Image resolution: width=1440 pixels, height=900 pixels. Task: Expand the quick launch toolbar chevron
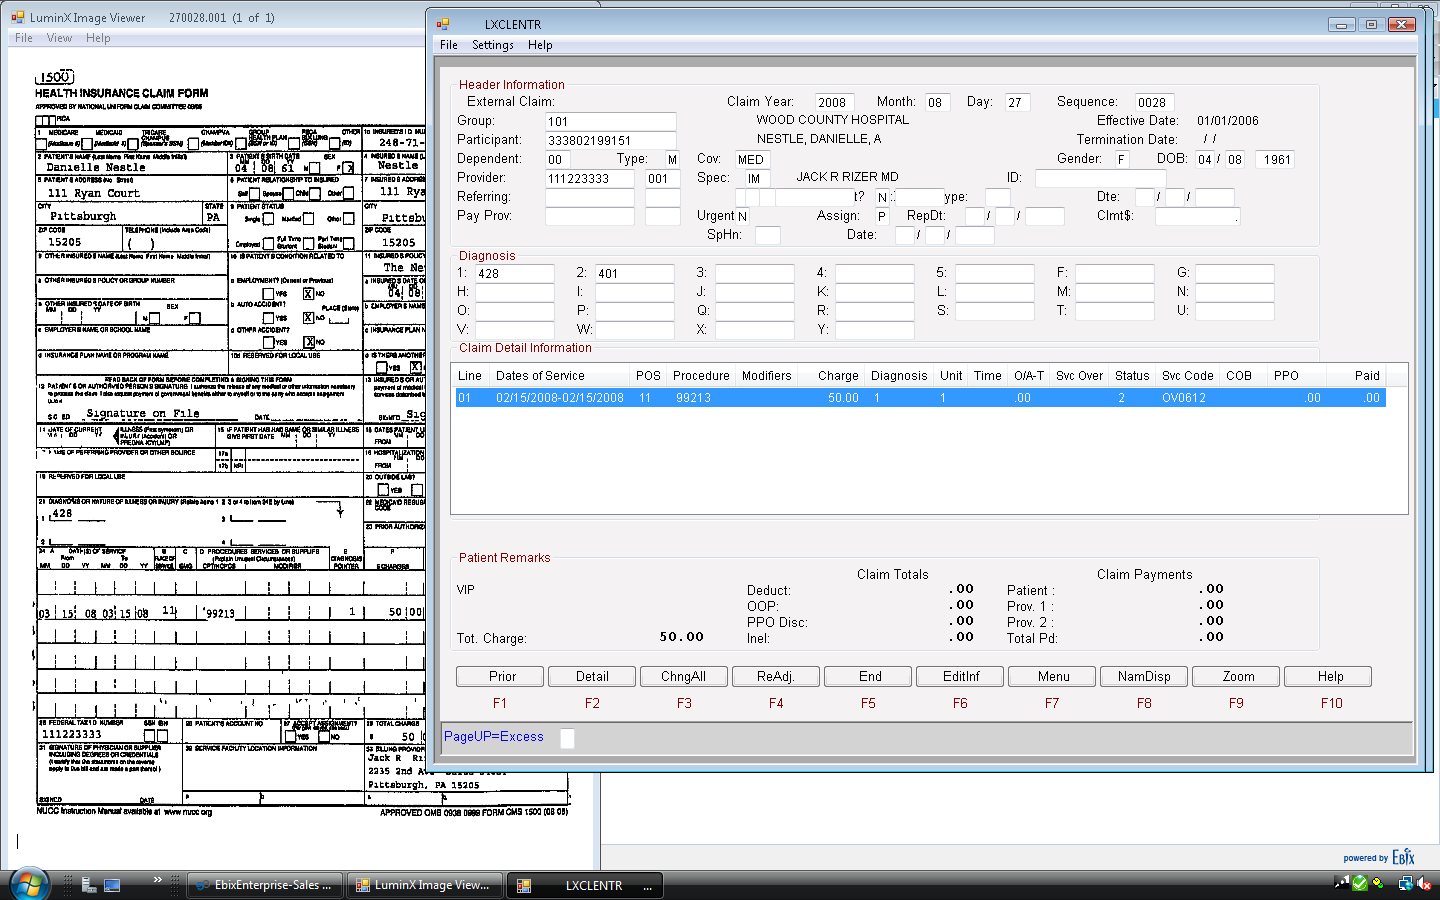(157, 878)
